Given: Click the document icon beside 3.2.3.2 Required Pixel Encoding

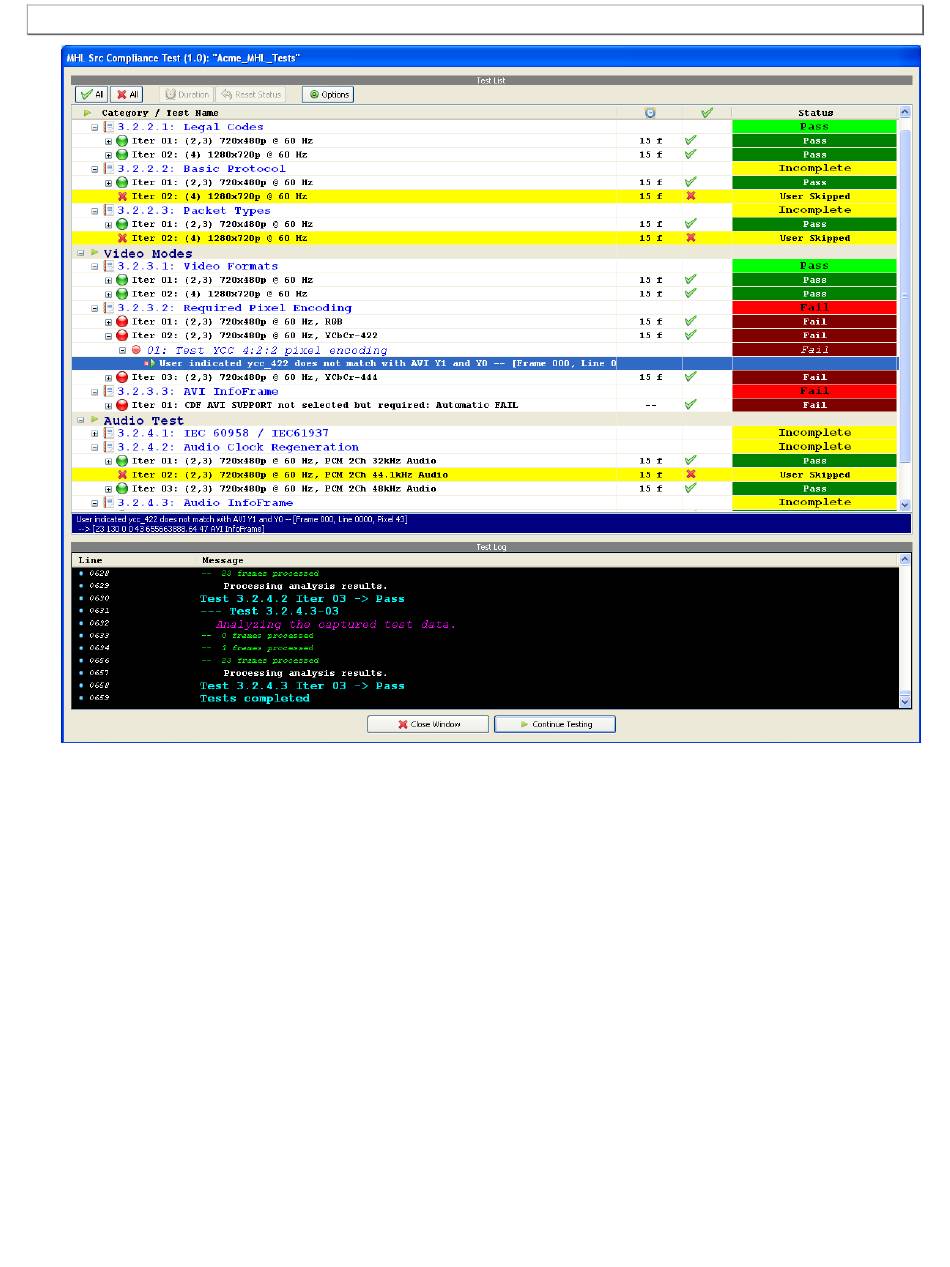Looking at the screenshot, I should tap(108, 308).
